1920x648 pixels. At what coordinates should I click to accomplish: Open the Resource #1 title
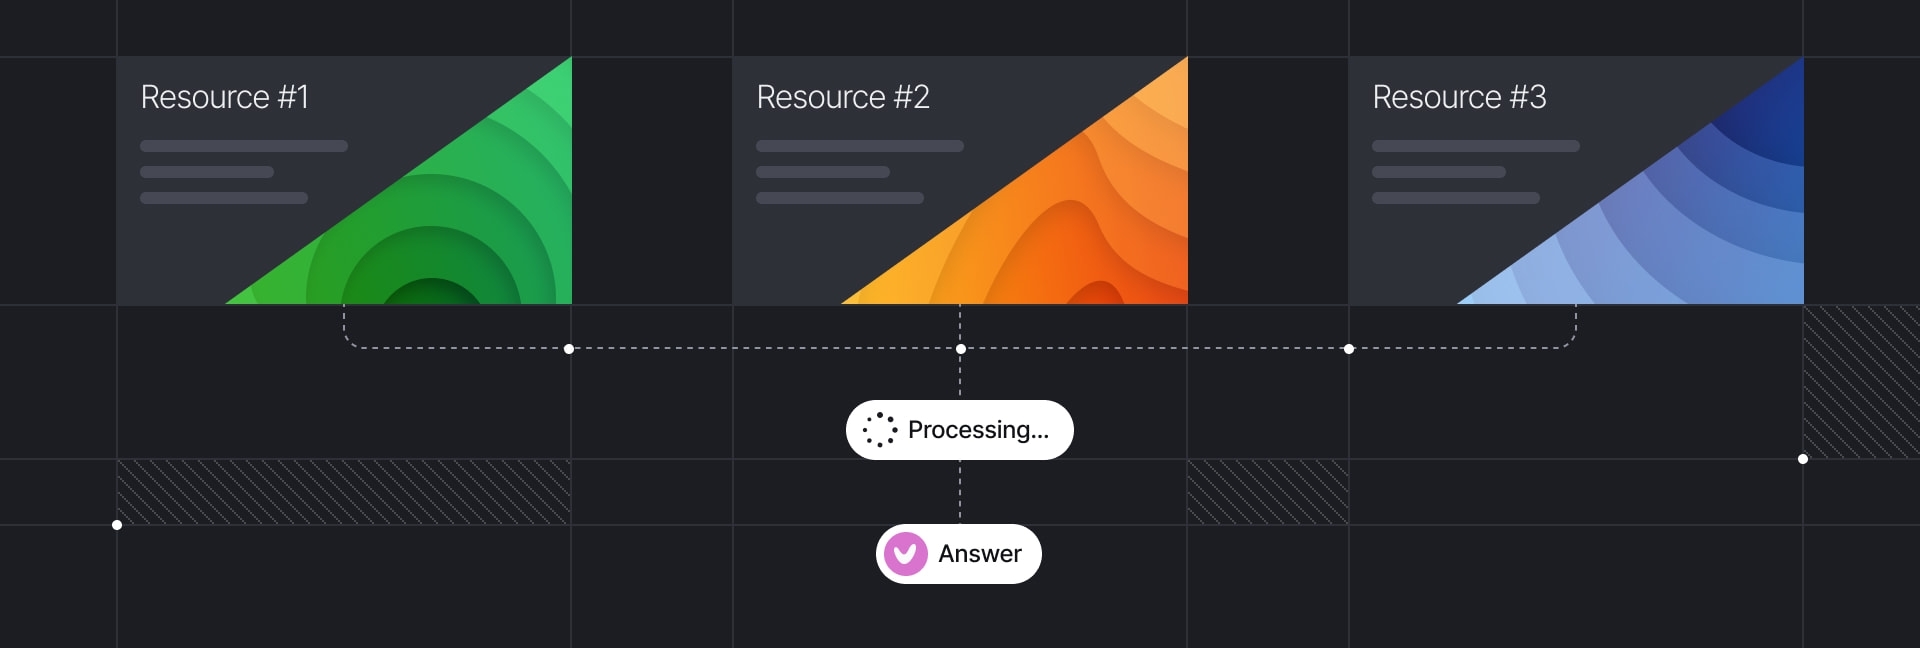pyautogui.click(x=225, y=97)
